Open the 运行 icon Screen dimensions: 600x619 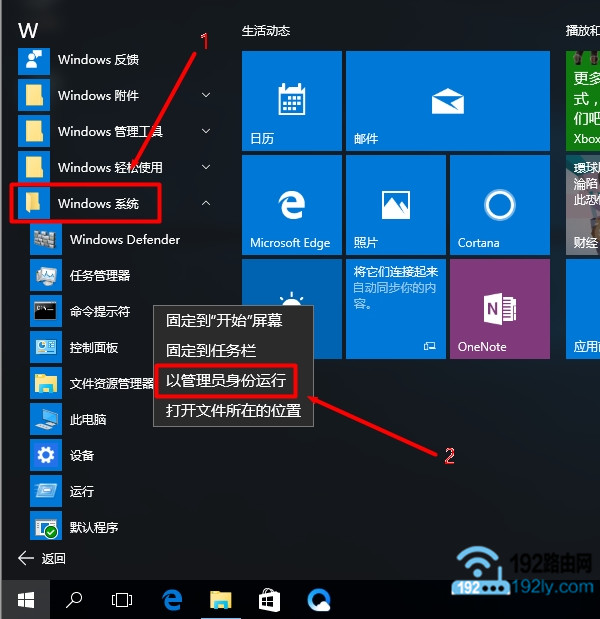[x=46, y=491]
